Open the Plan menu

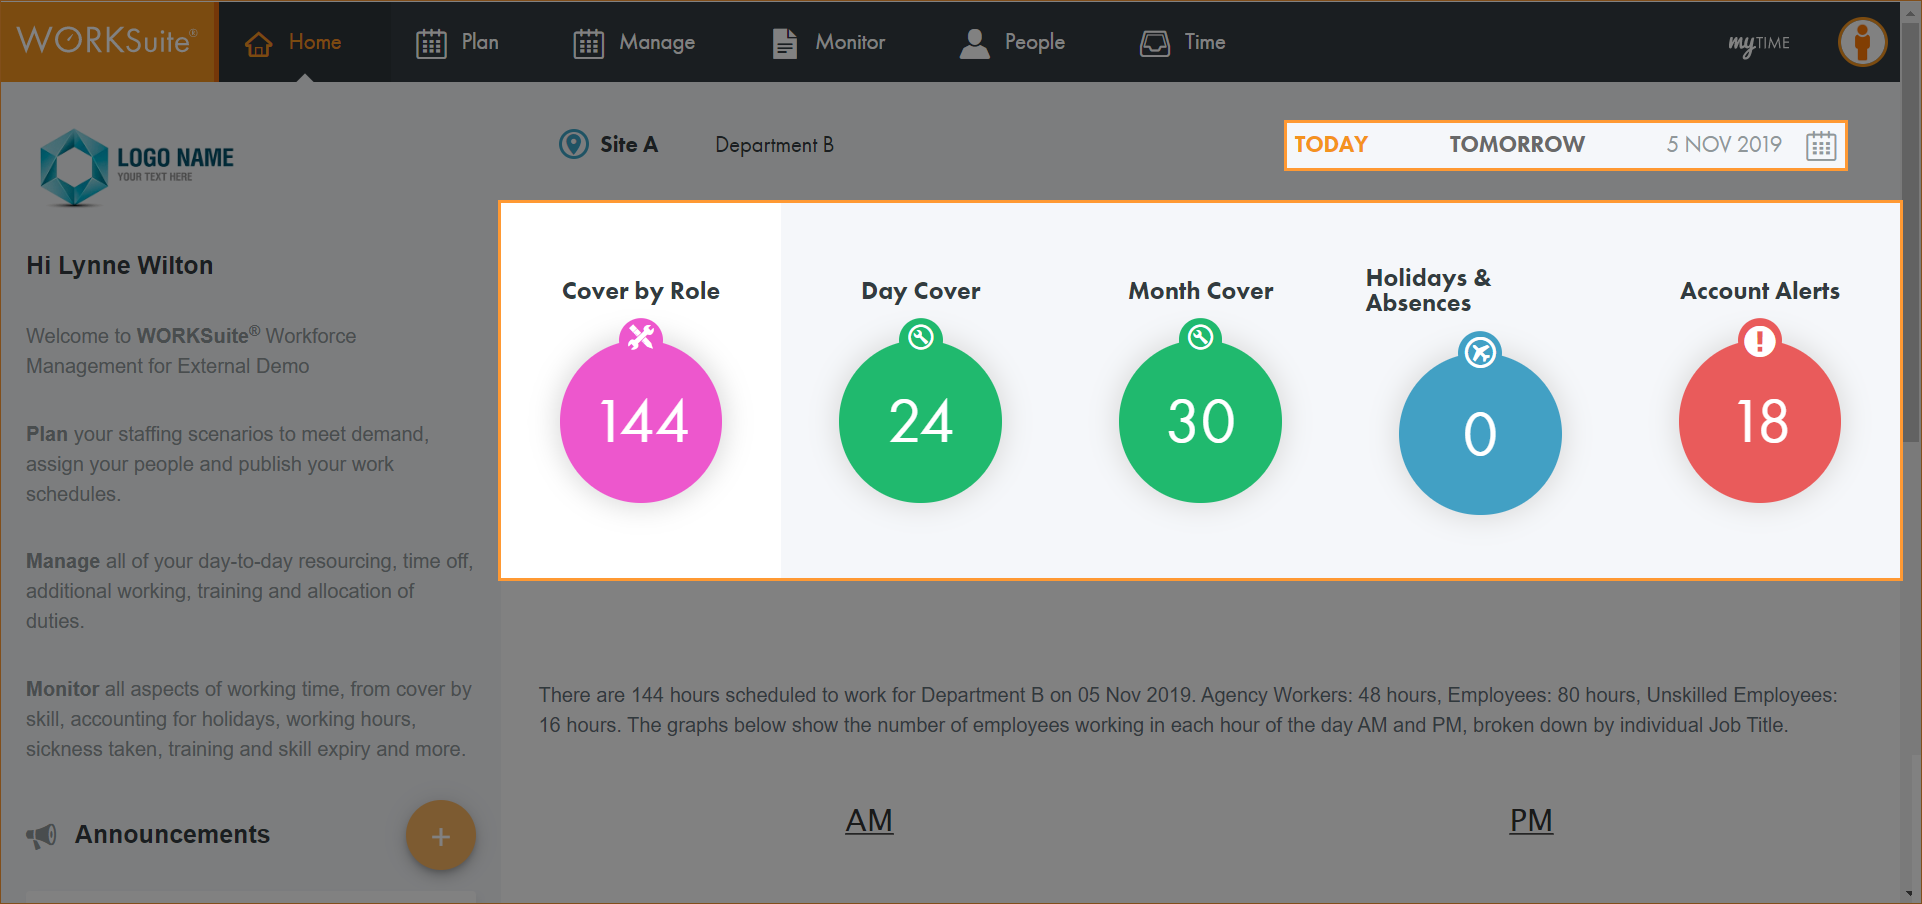(x=458, y=42)
